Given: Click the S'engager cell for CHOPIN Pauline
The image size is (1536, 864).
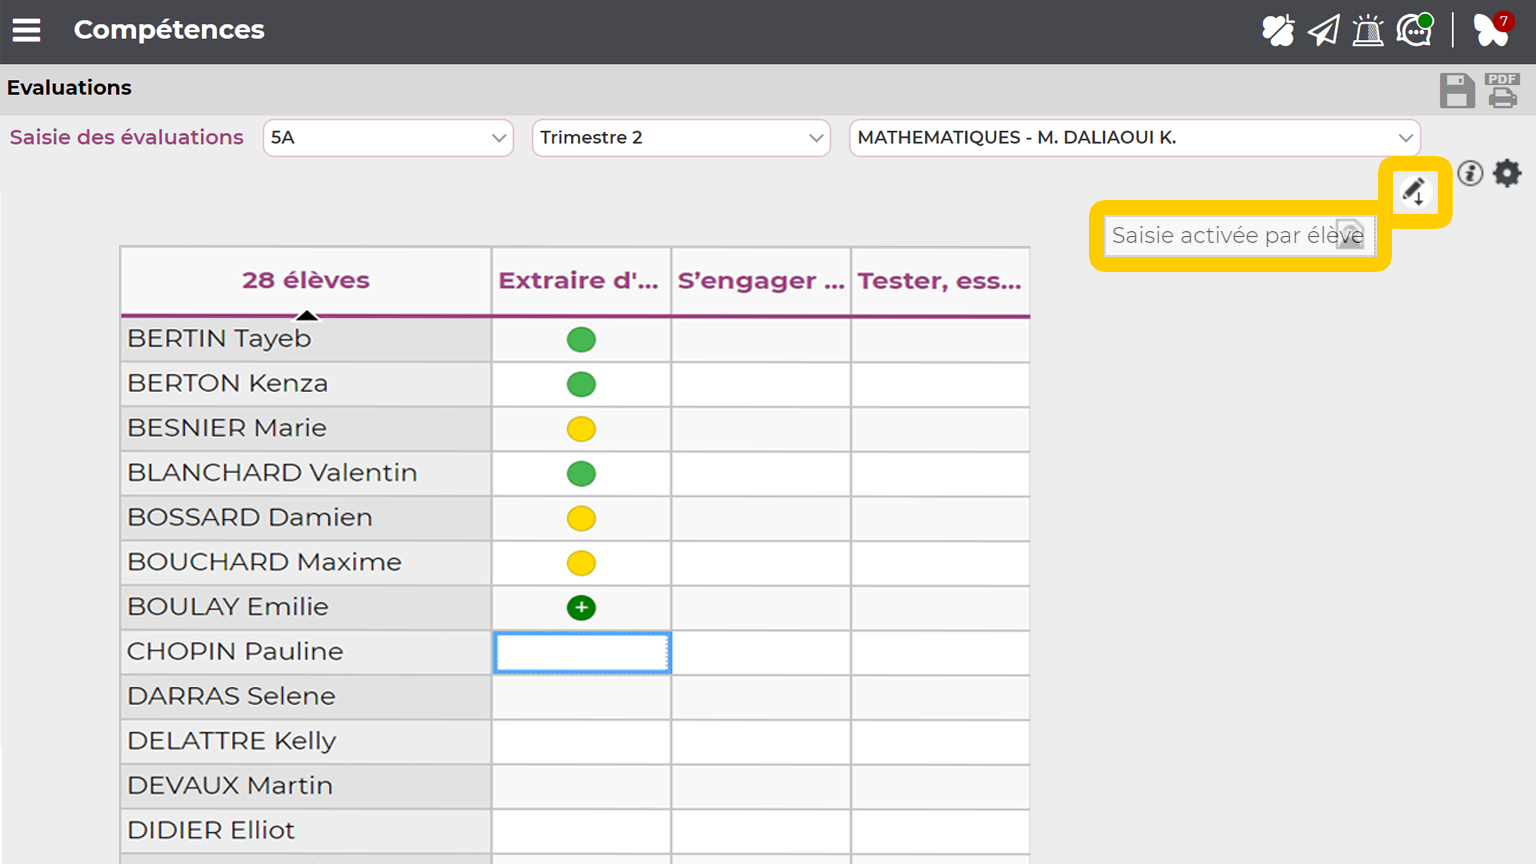Looking at the screenshot, I should pos(761,652).
